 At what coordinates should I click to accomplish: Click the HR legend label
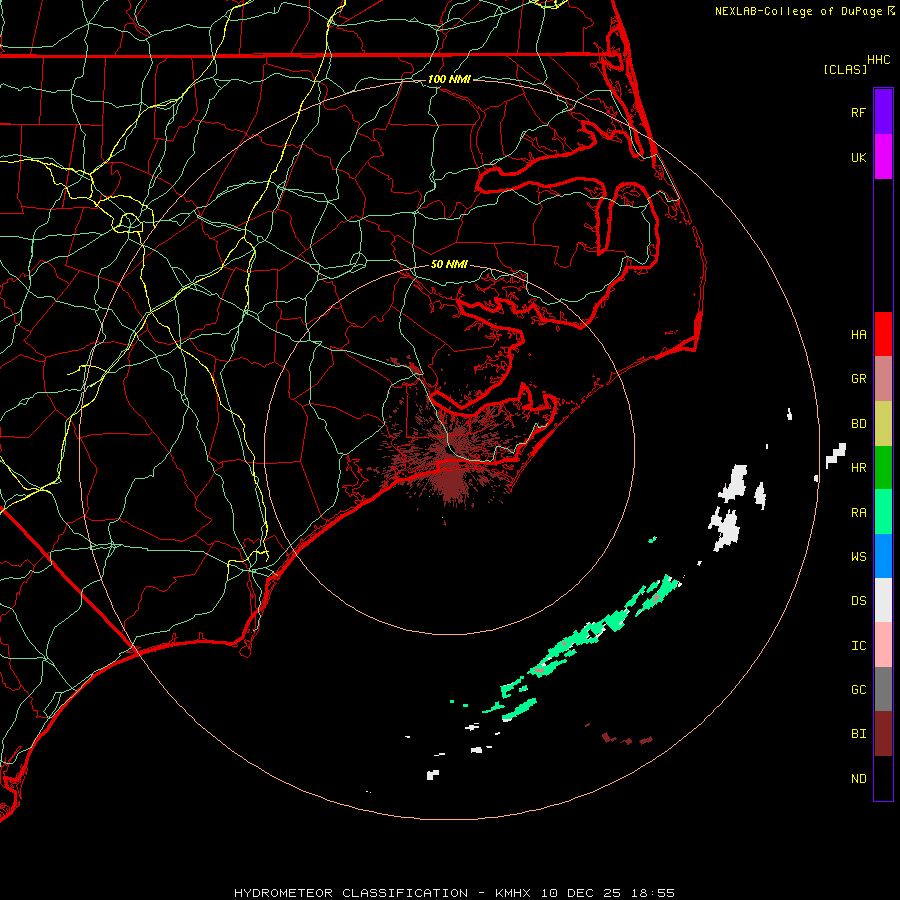point(859,468)
